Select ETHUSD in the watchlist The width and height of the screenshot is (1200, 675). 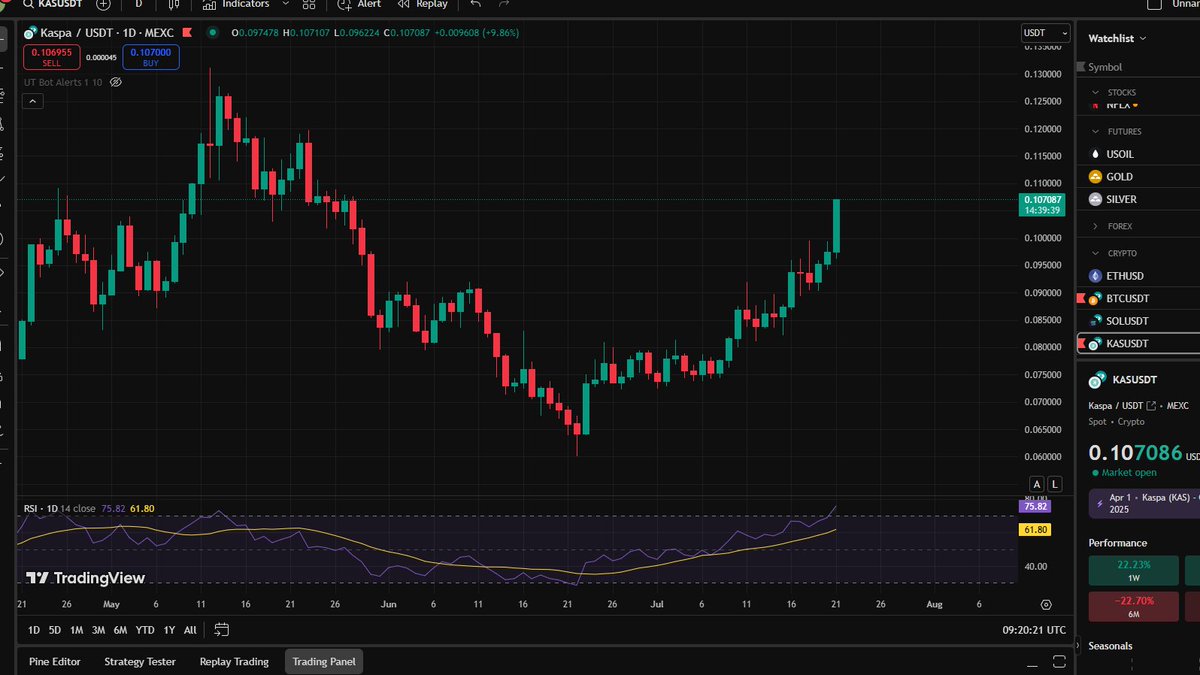pyautogui.click(x=1138, y=276)
